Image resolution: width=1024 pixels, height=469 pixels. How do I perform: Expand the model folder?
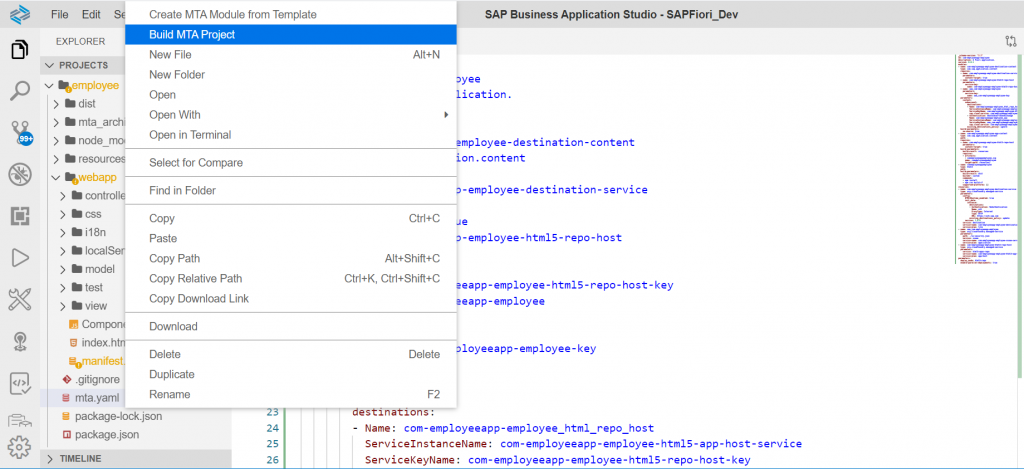click(x=63, y=268)
